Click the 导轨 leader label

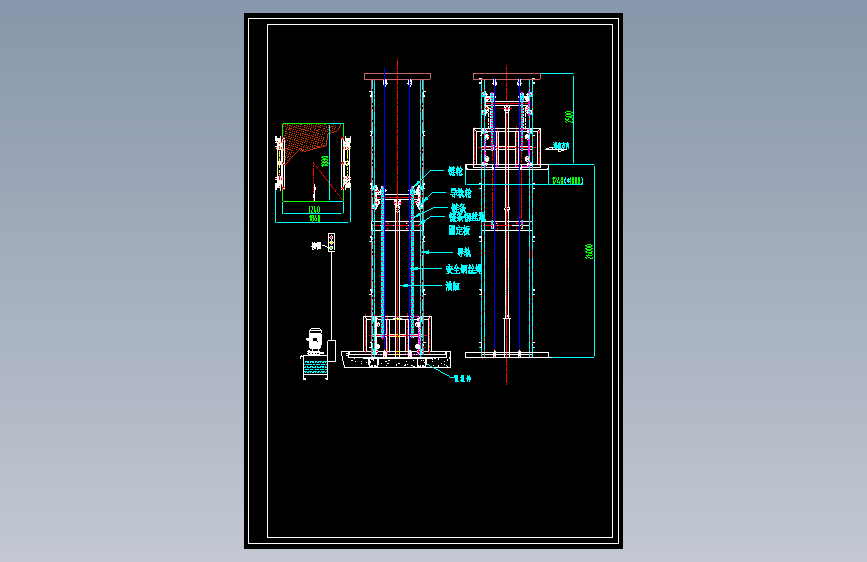pyautogui.click(x=463, y=252)
